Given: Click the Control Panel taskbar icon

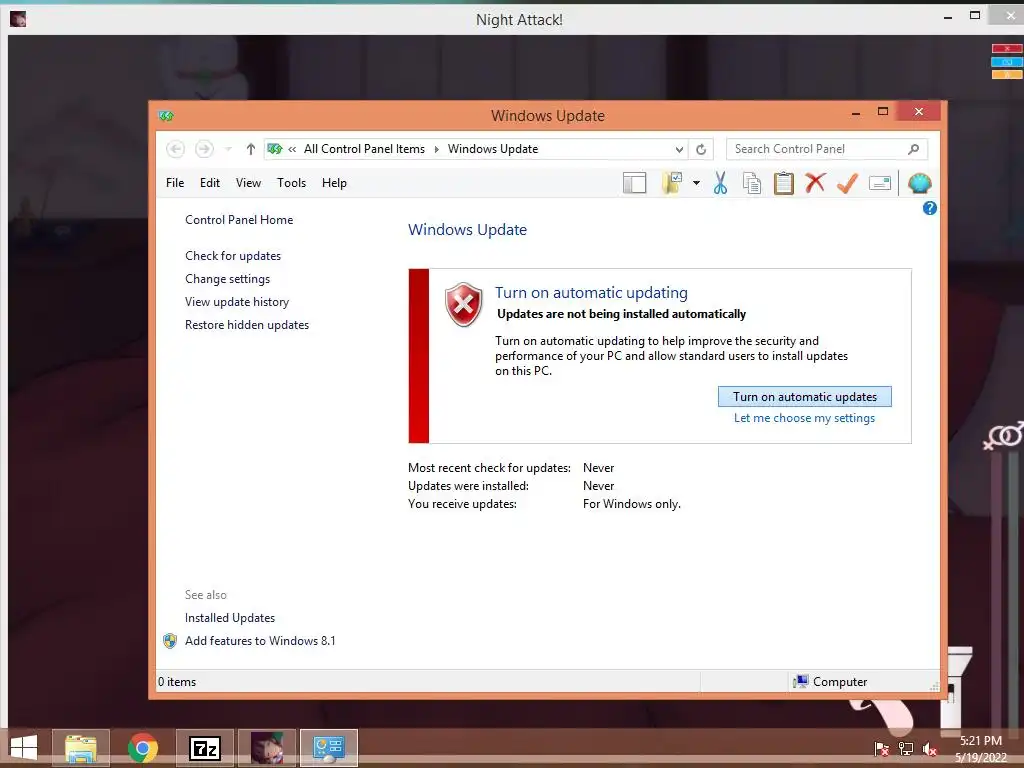Looking at the screenshot, I should (328, 748).
